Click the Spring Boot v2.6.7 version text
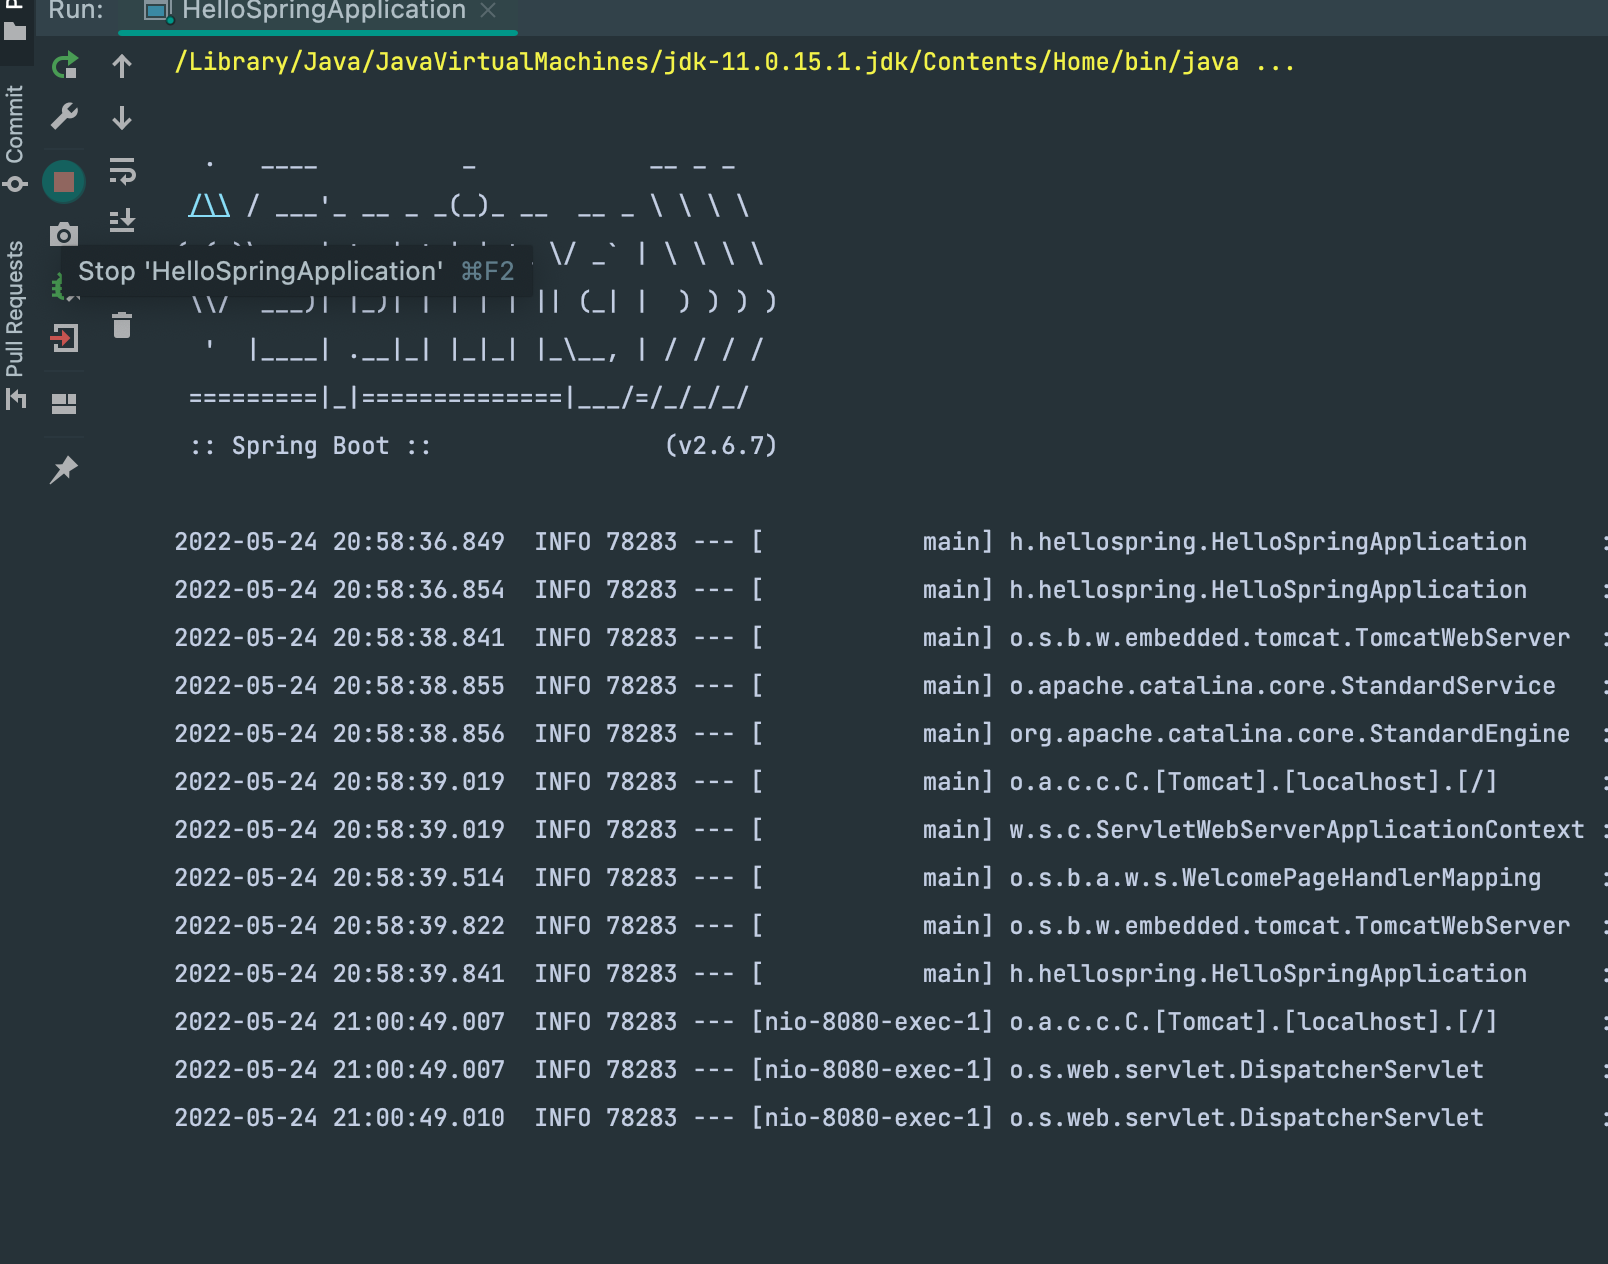Screen dimensions: 1608x1264 [x=721, y=446]
